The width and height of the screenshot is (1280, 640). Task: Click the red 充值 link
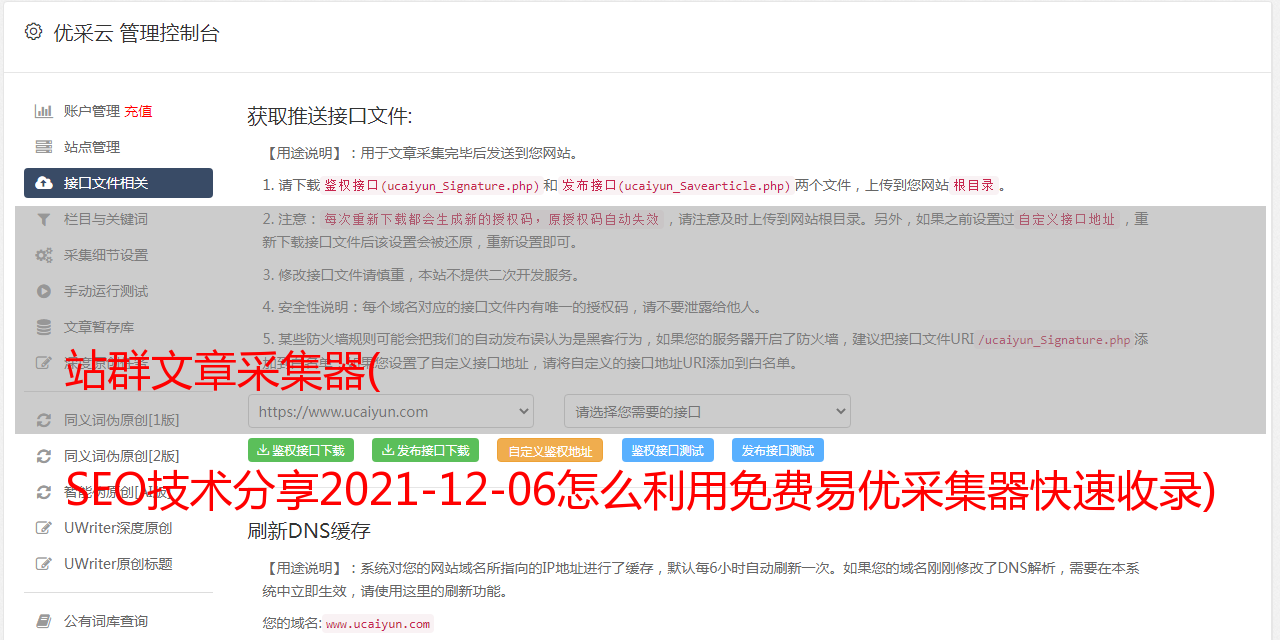click(x=138, y=111)
